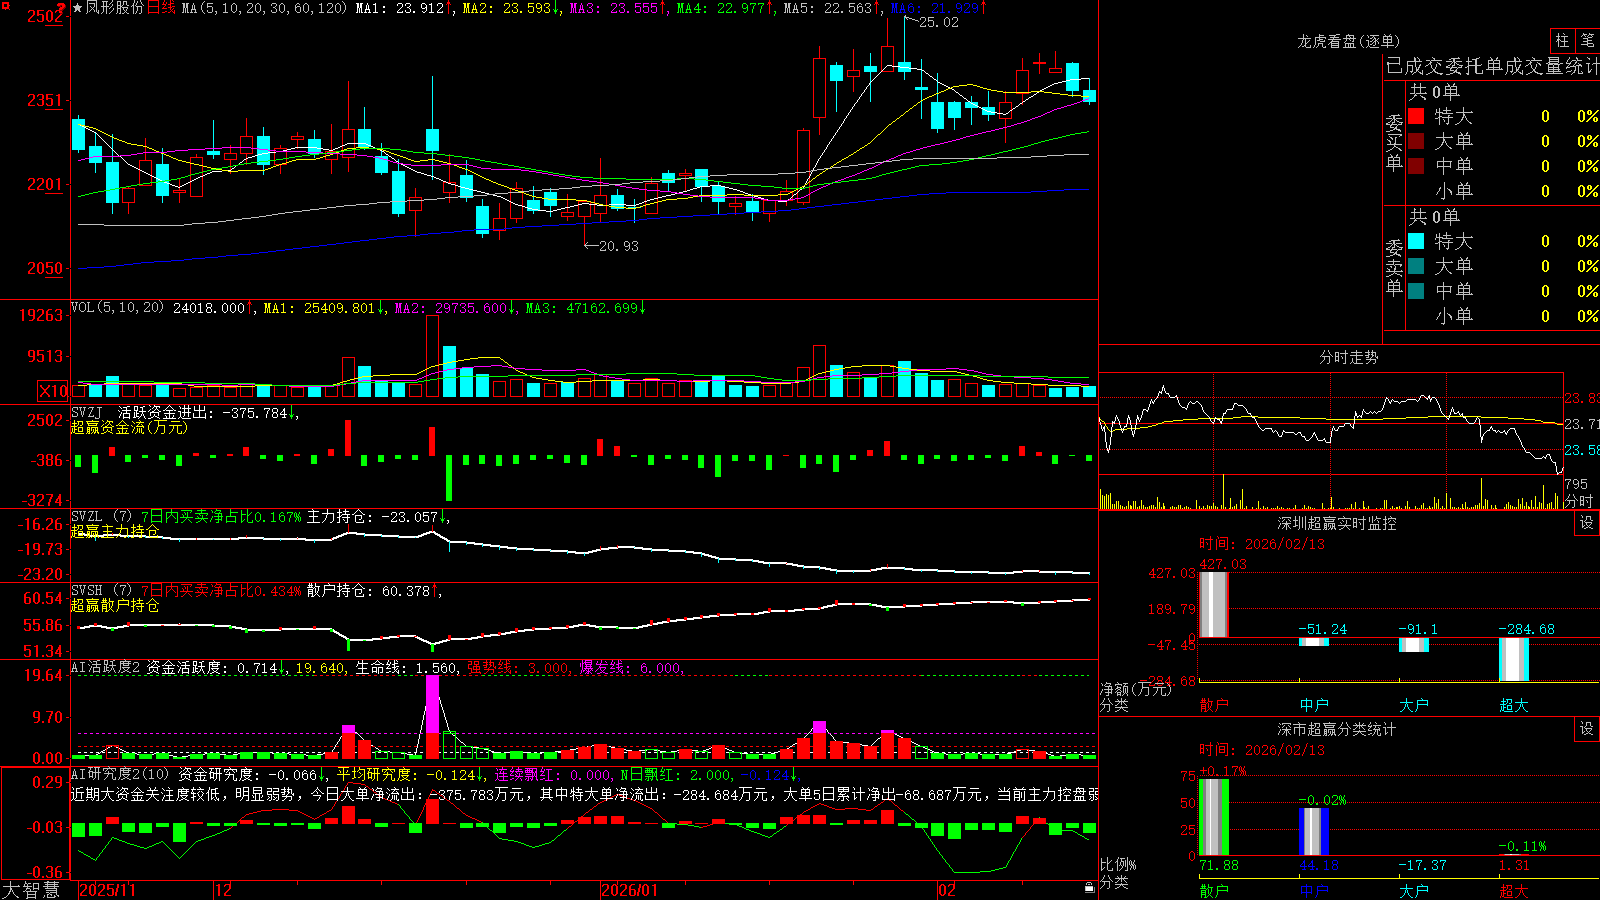Image resolution: width=1600 pixels, height=900 pixels.
Task: Jump to 2026/01 on the timeline
Action: pyautogui.click(x=629, y=890)
